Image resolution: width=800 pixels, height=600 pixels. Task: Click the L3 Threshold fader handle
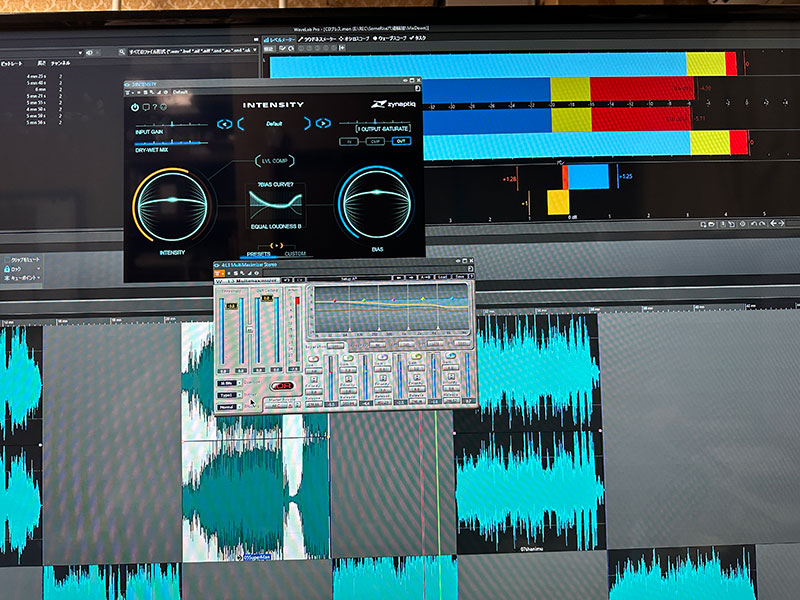(232, 306)
